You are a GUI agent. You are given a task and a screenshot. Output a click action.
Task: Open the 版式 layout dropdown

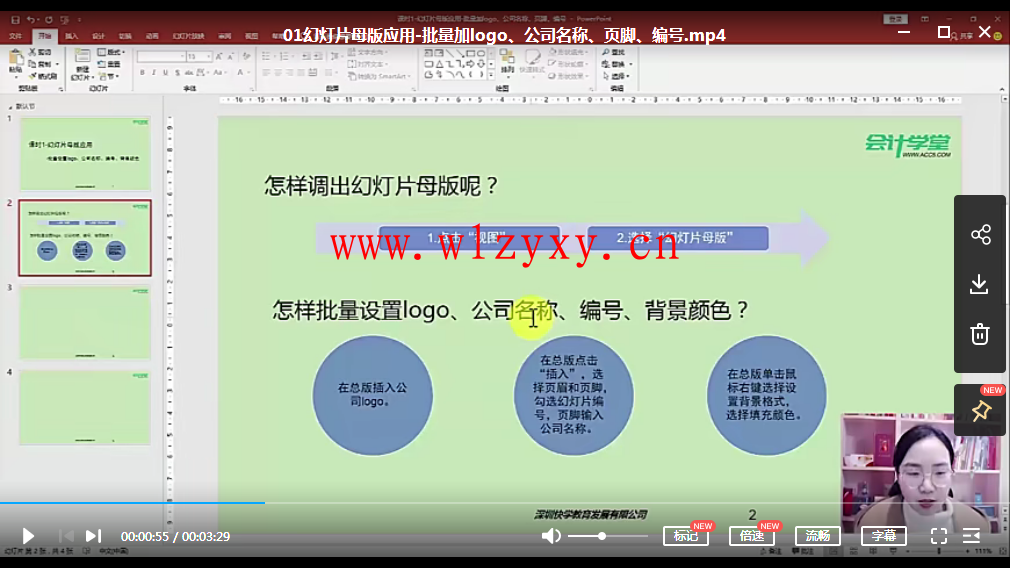coord(111,52)
